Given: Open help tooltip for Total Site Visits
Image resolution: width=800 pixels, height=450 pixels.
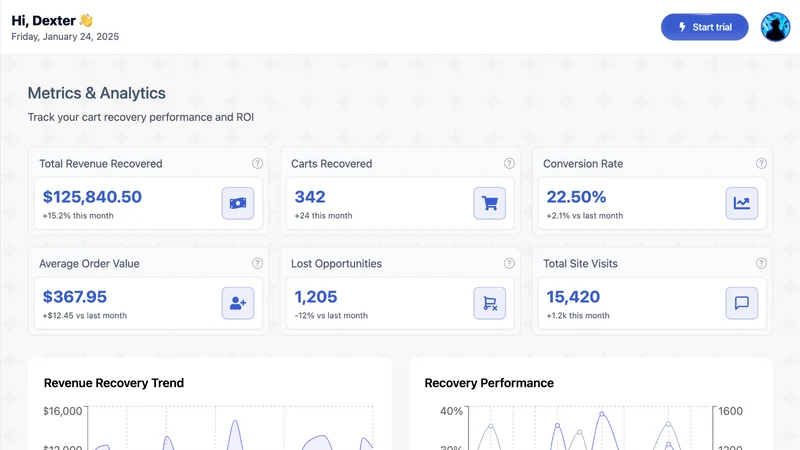Looking at the screenshot, I should coord(761,263).
